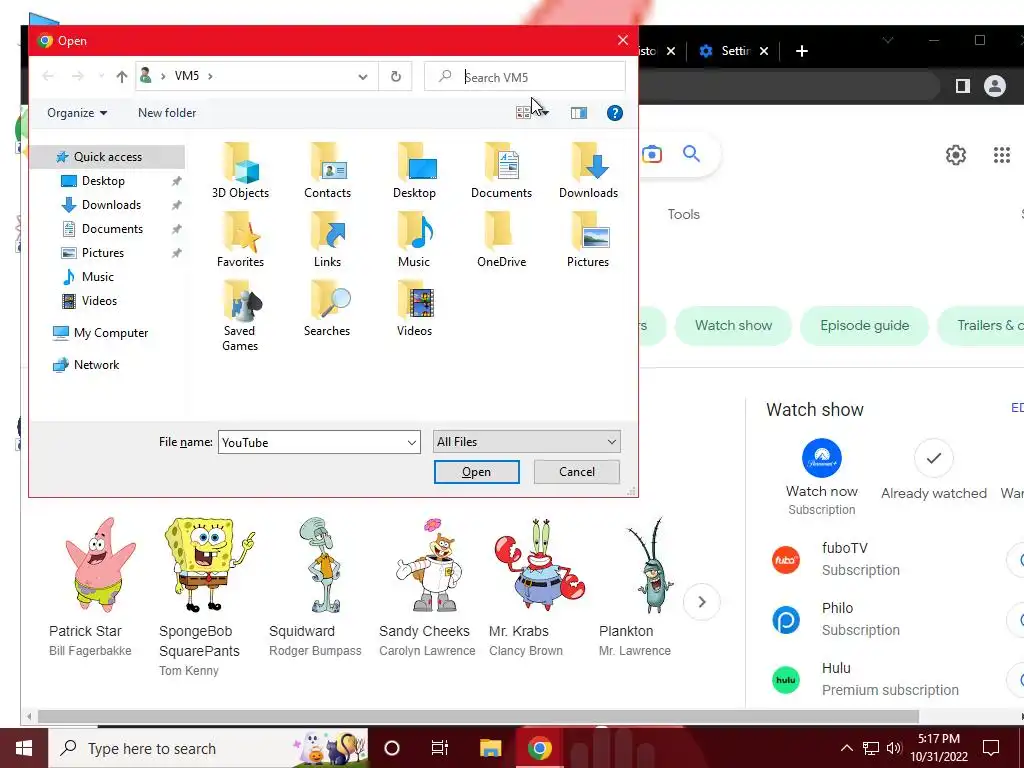1024x768 pixels.
Task: Click New folder button
Action: [167, 113]
